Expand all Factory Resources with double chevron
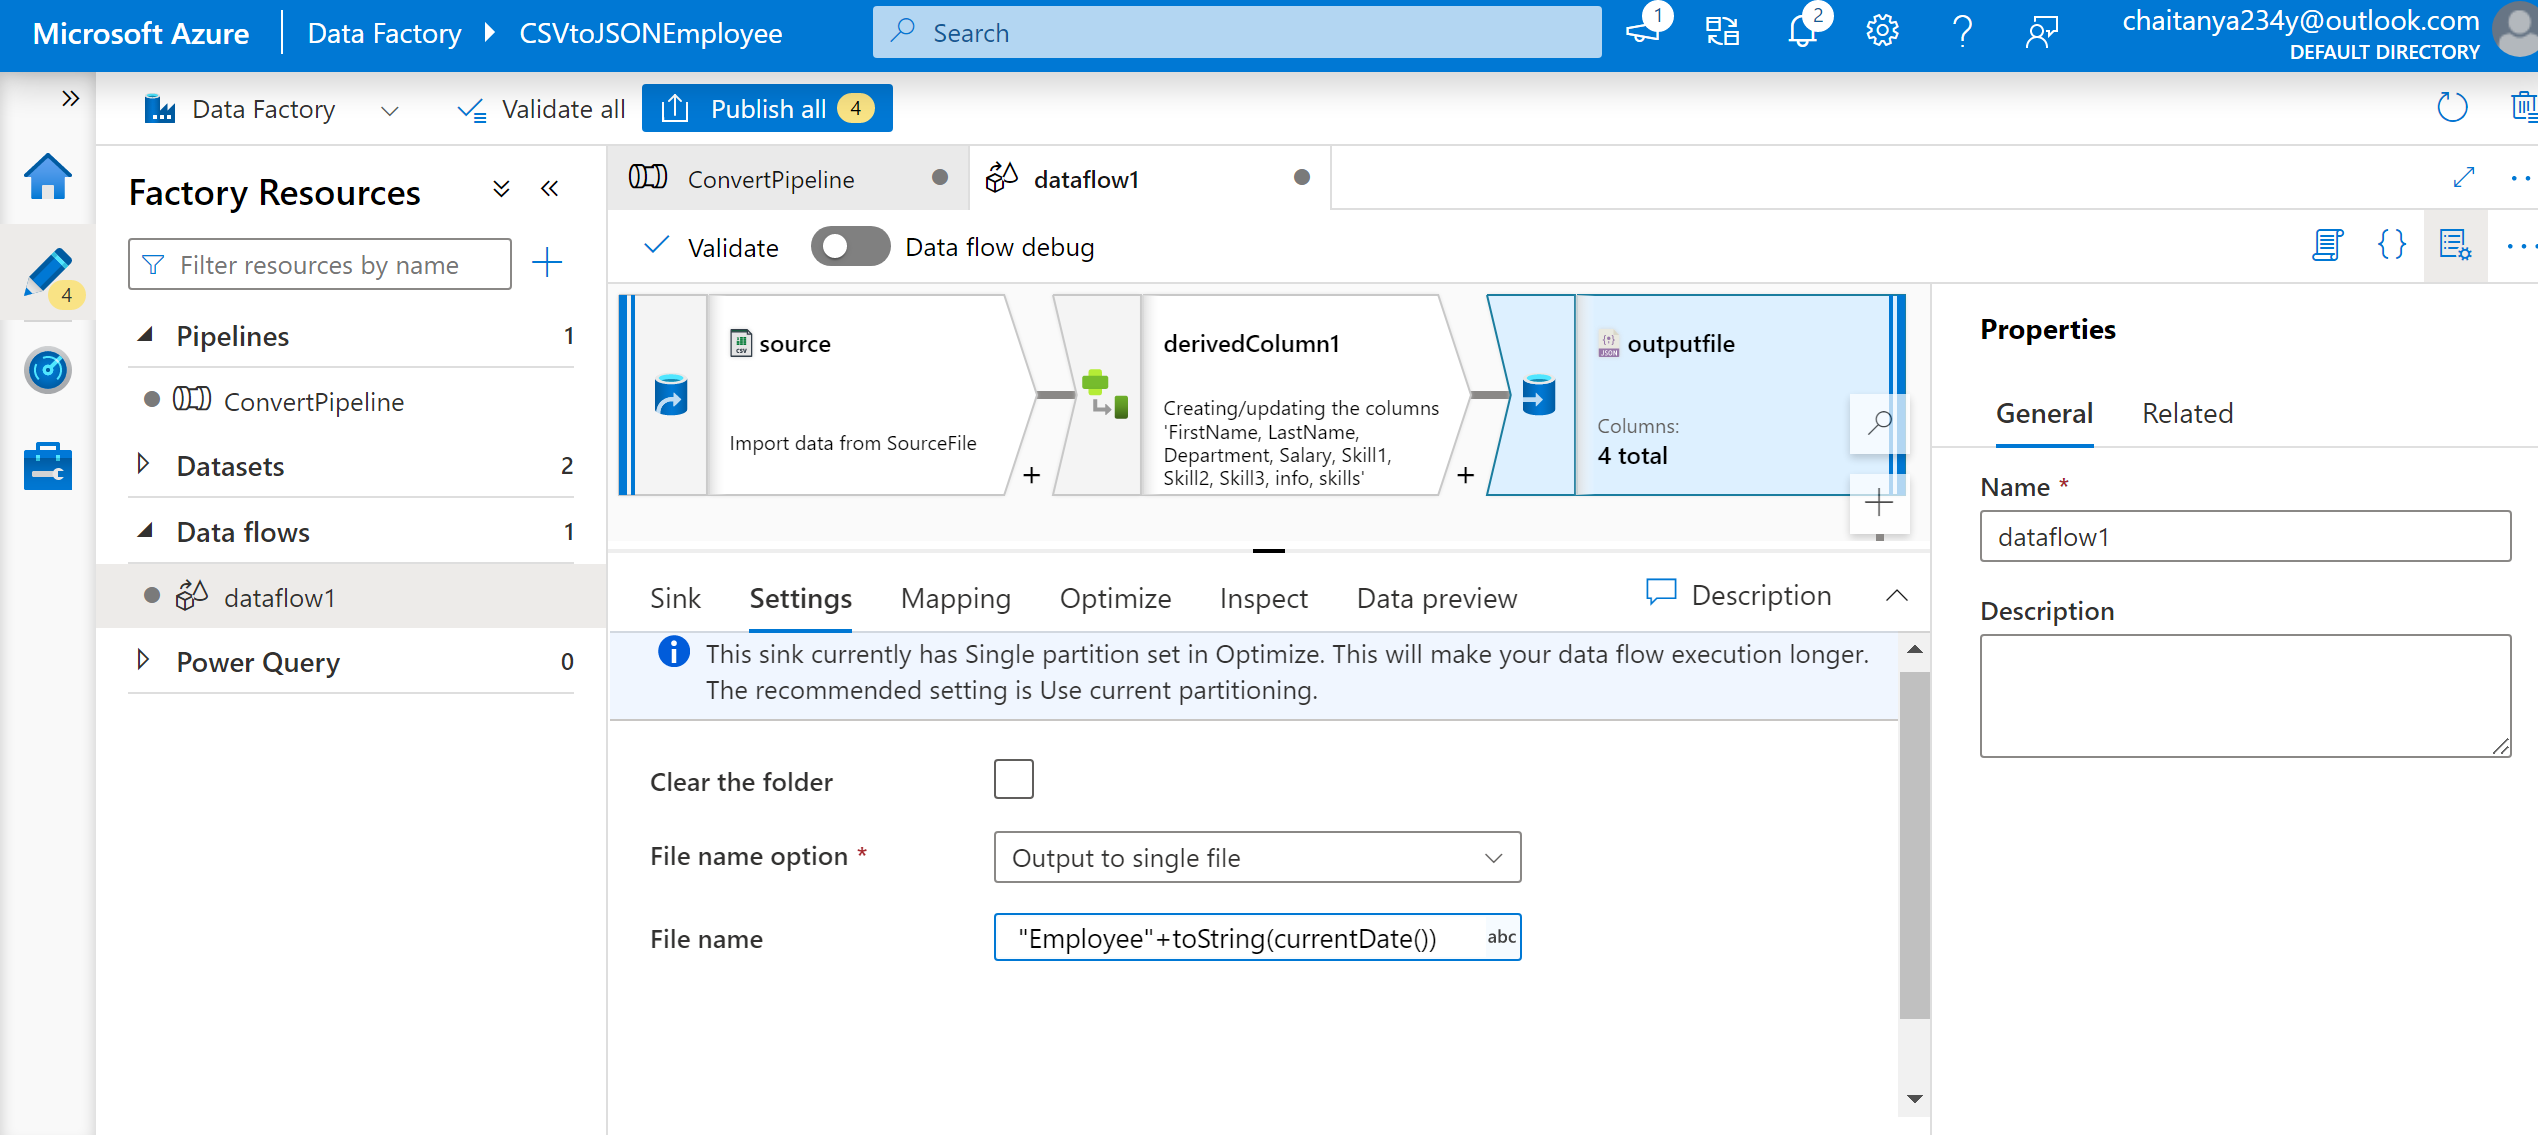The width and height of the screenshot is (2538, 1135). (501, 189)
